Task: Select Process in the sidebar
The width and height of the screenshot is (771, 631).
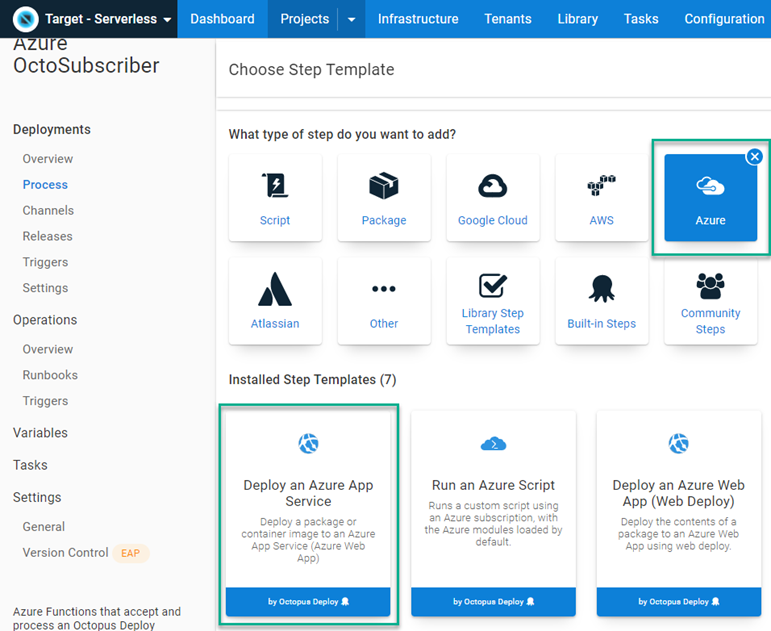Action: [x=45, y=184]
